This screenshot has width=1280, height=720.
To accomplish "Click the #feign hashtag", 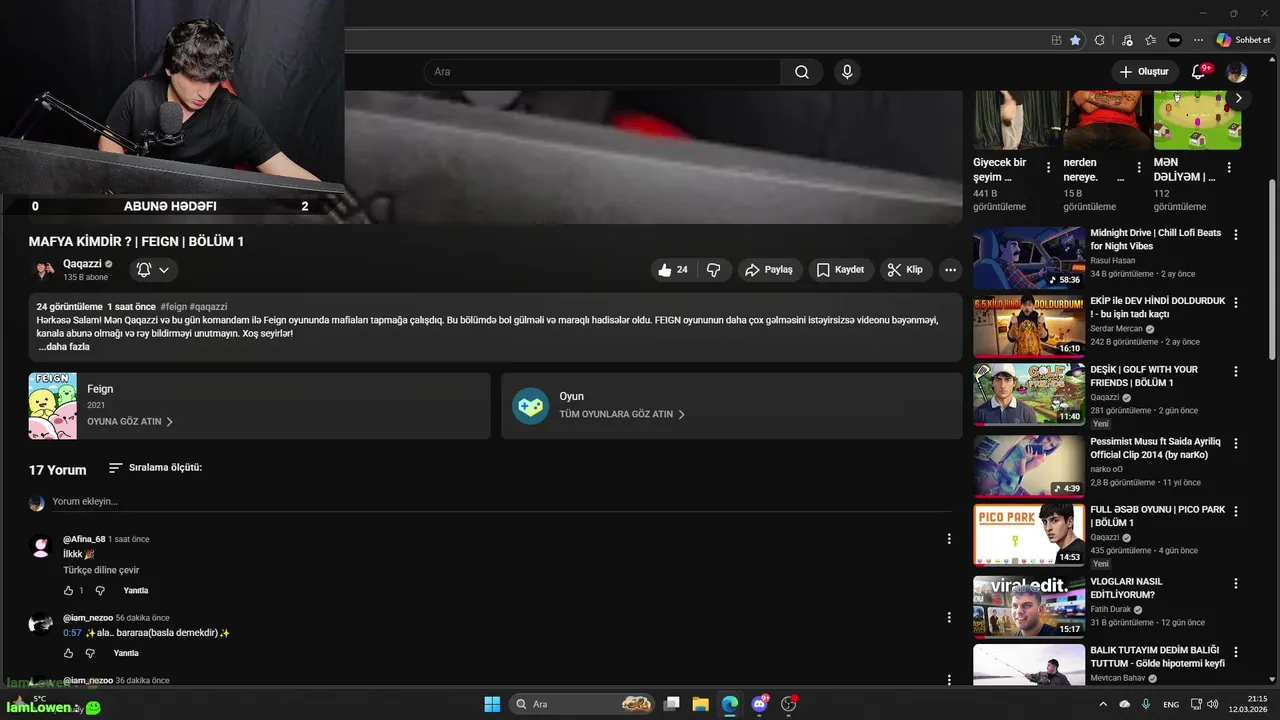I will 173,307.
